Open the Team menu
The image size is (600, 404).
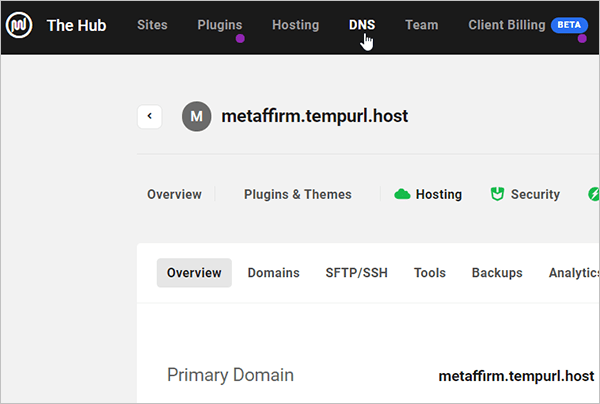click(422, 25)
